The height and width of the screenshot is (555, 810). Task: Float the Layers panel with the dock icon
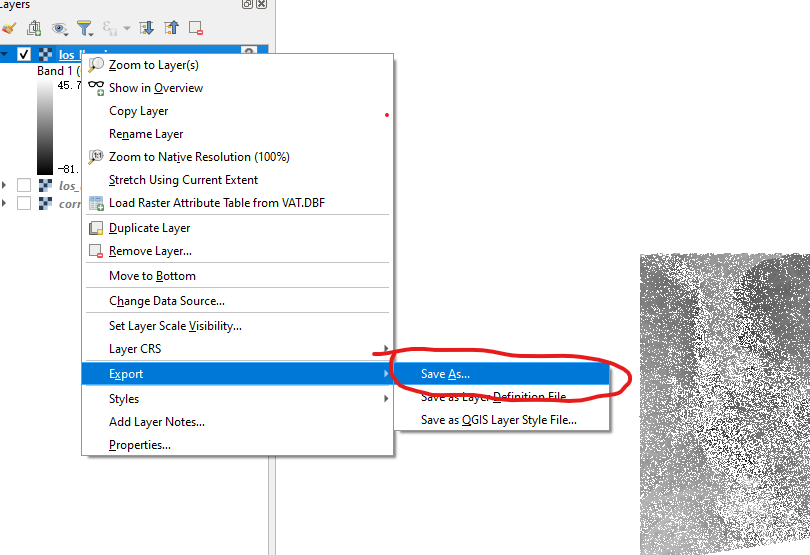tap(247, 4)
